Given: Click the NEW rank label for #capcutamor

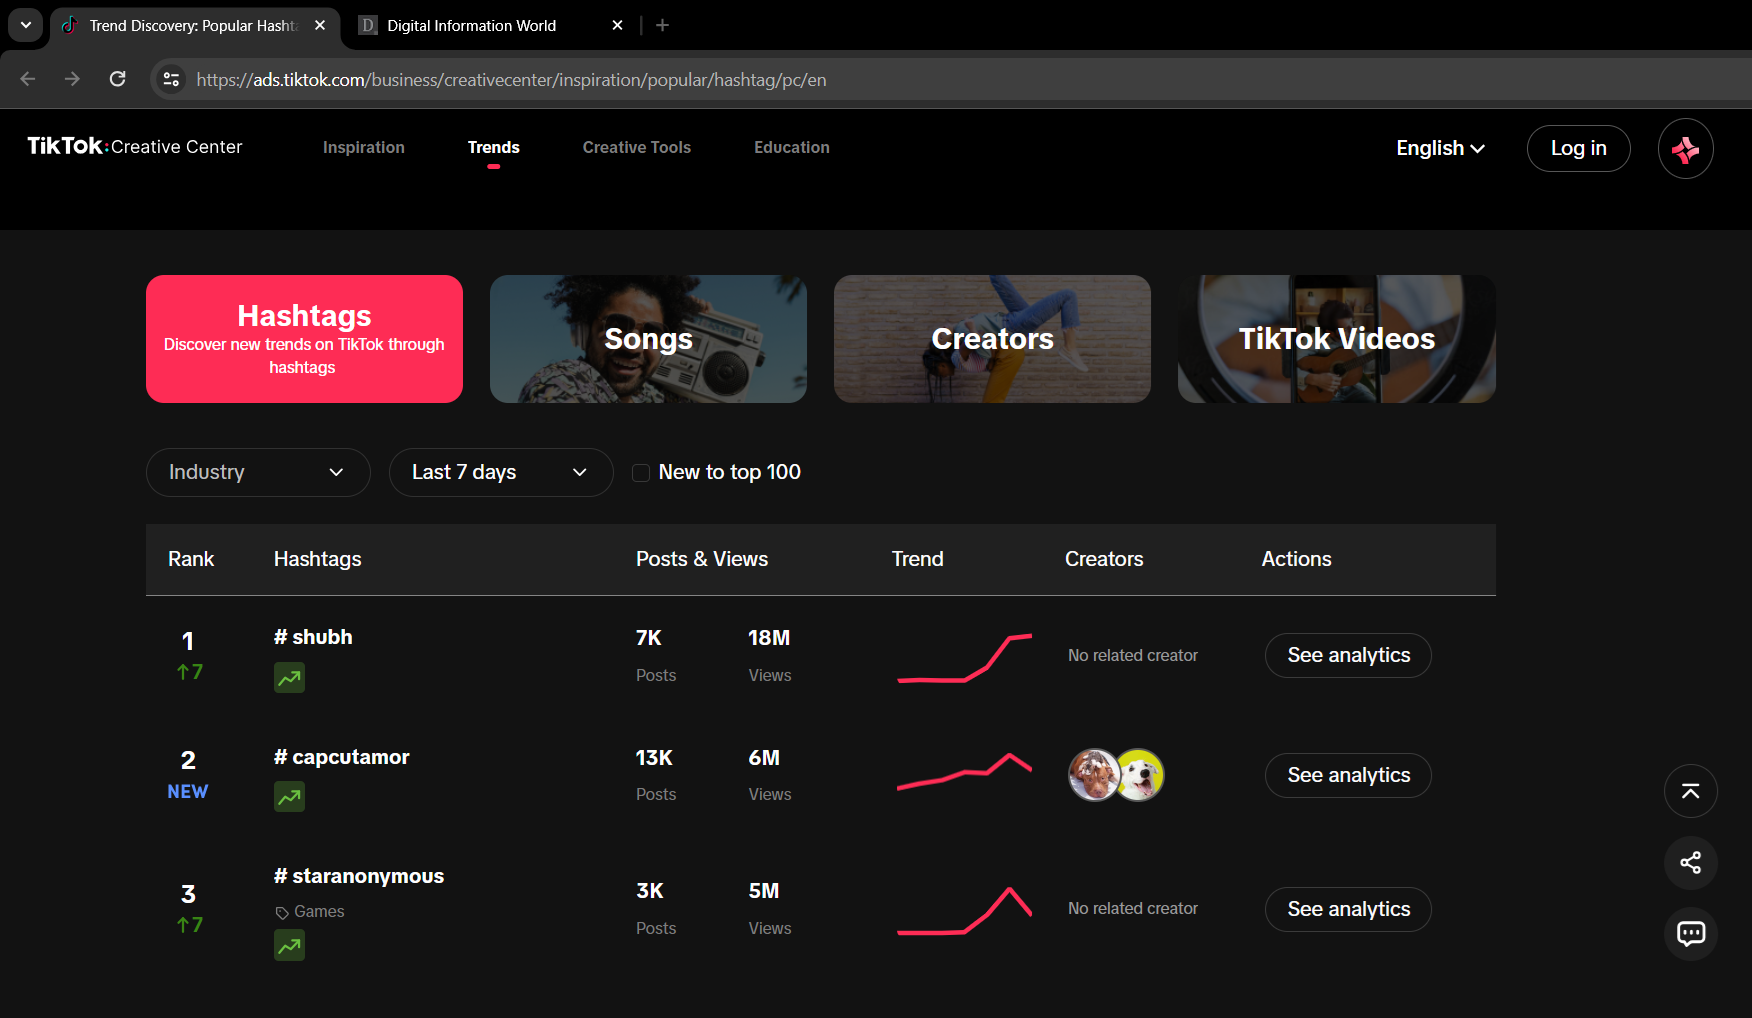Looking at the screenshot, I should 188,791.
